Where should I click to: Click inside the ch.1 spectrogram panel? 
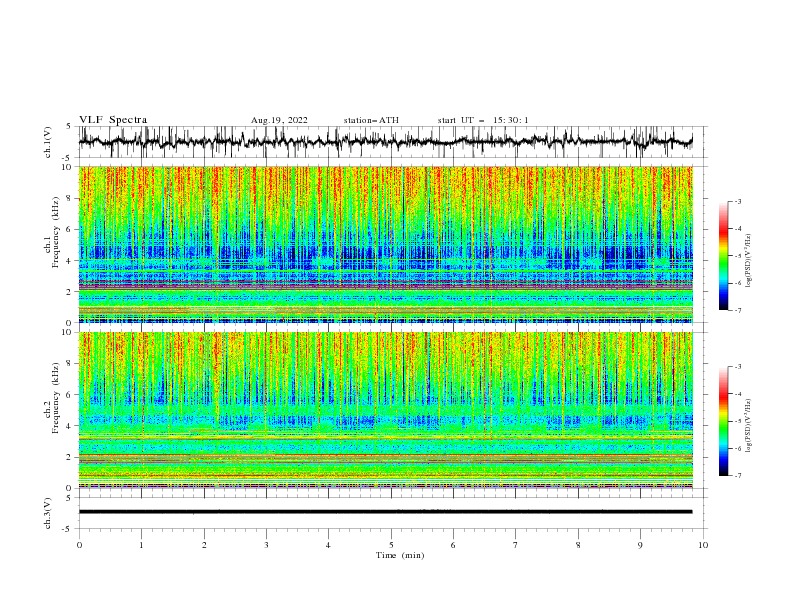click(x=385, y=244)
